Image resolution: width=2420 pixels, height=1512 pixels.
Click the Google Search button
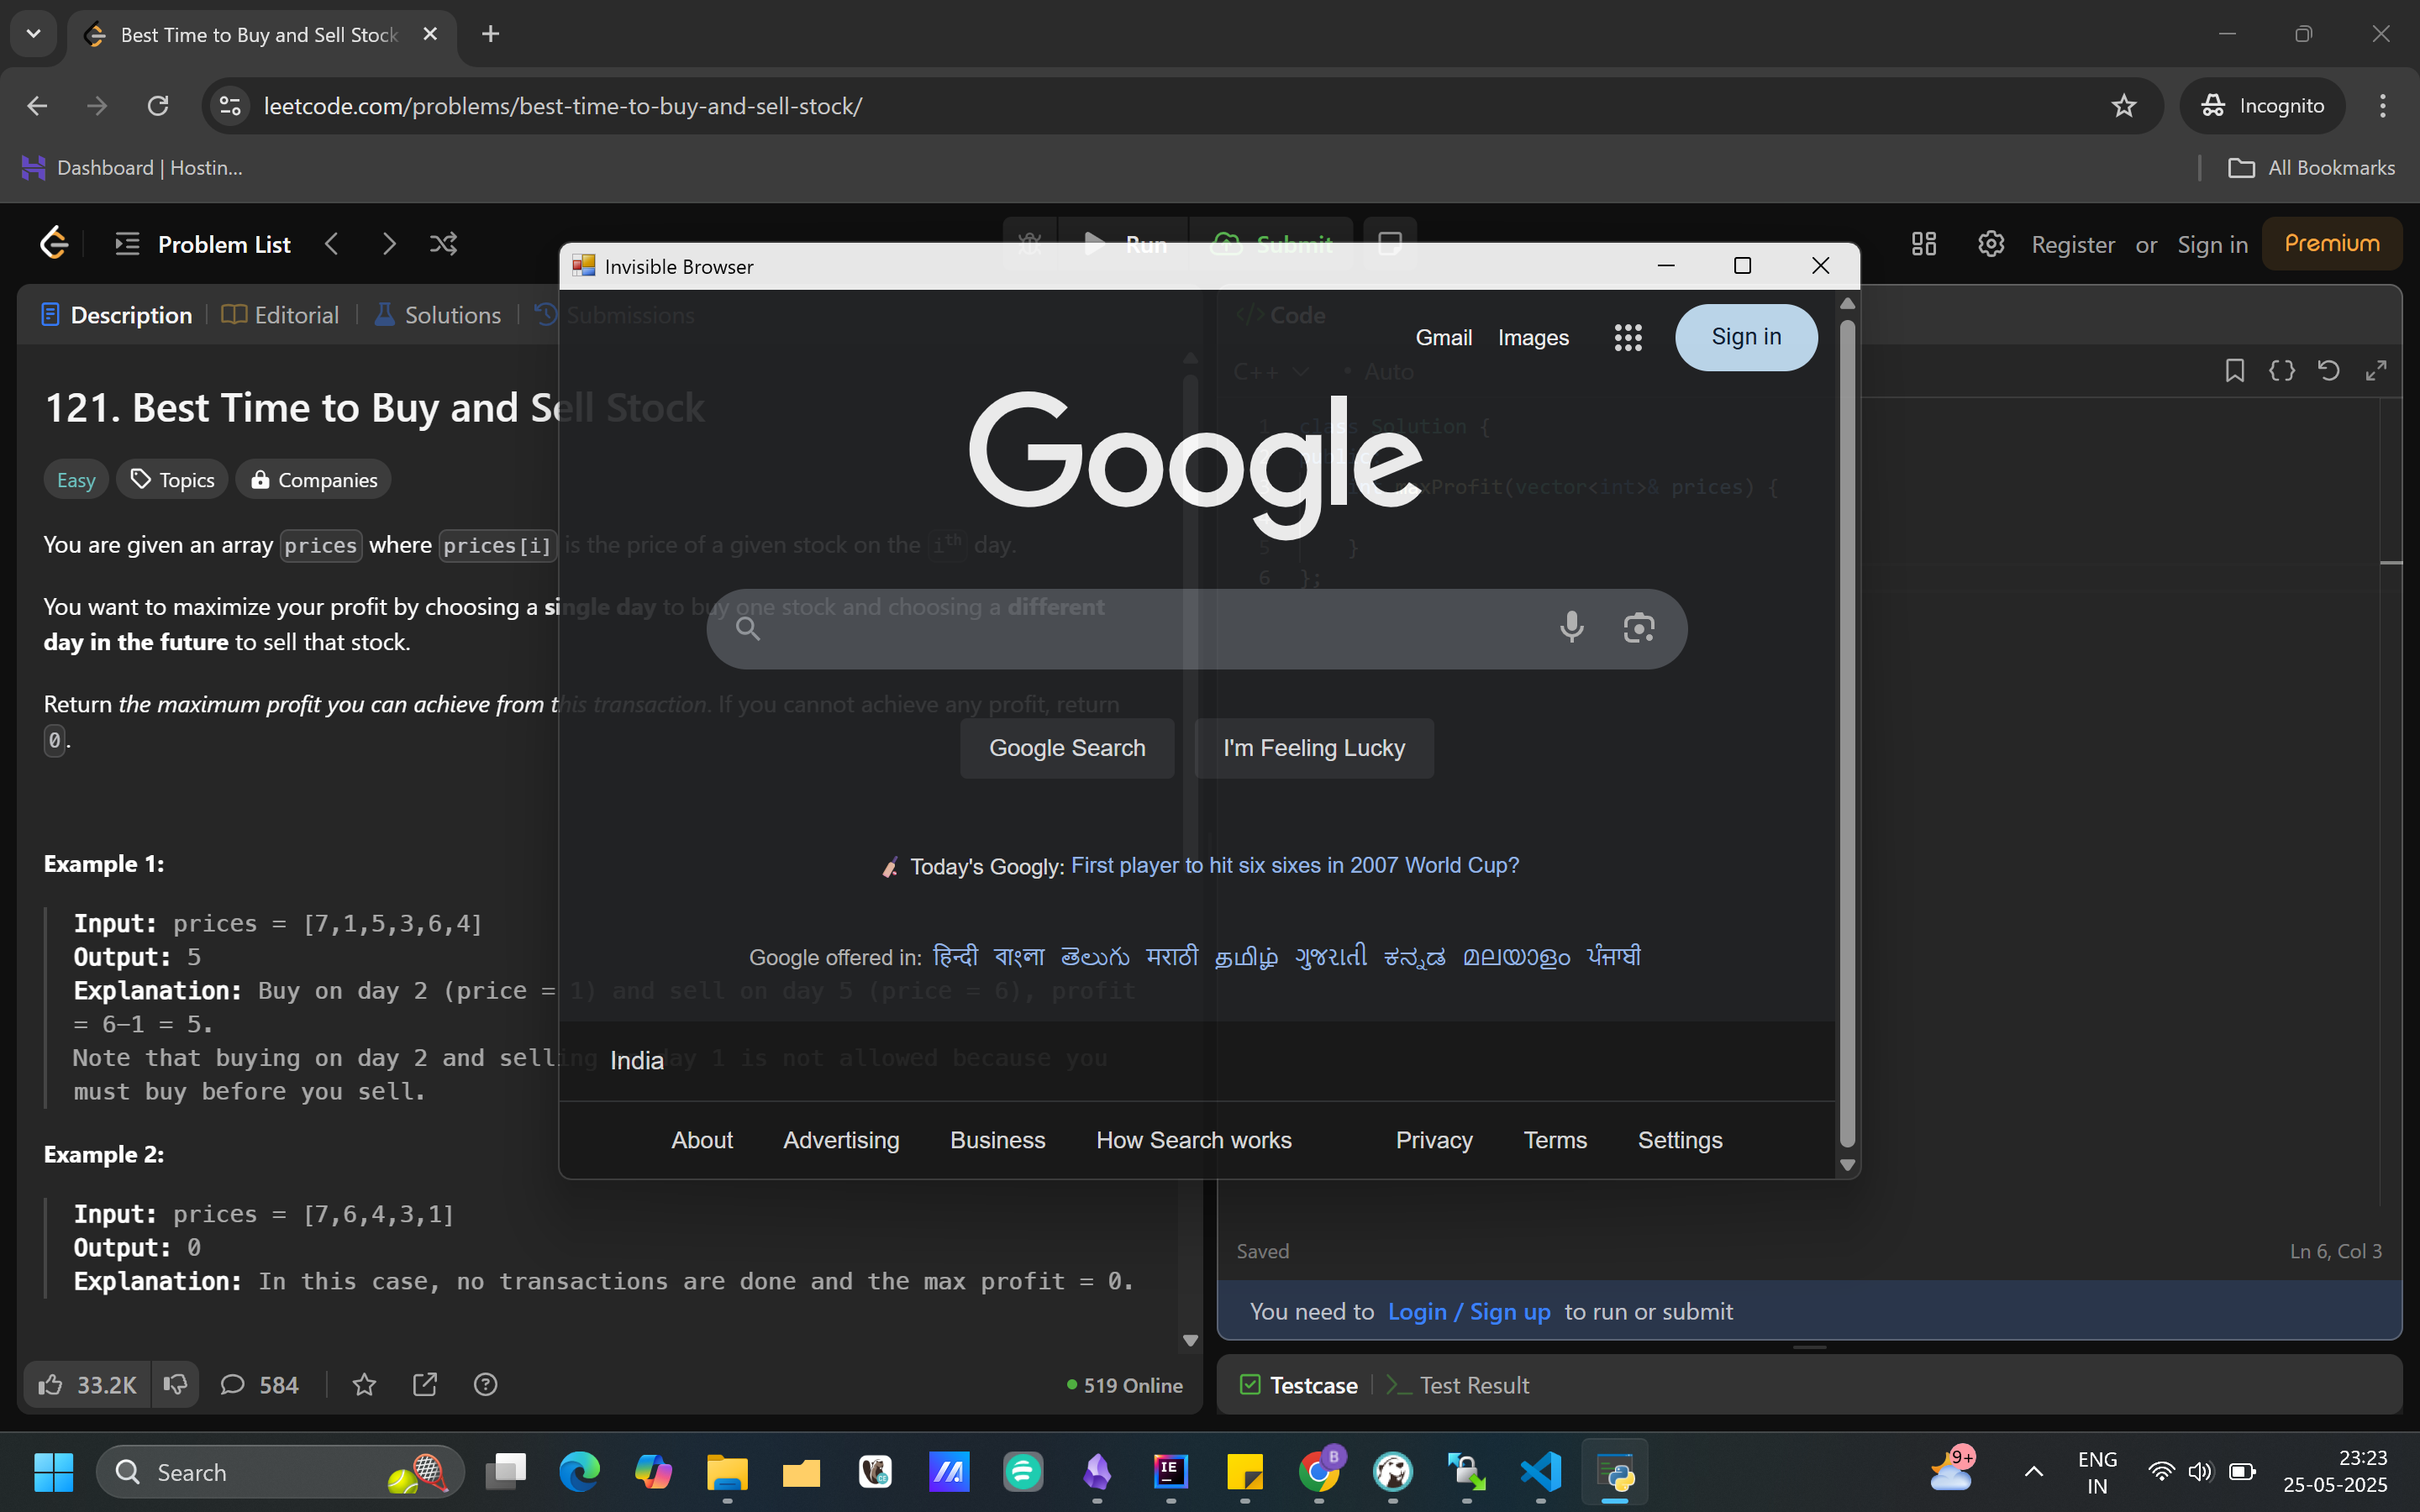[x=1067, y=748]
